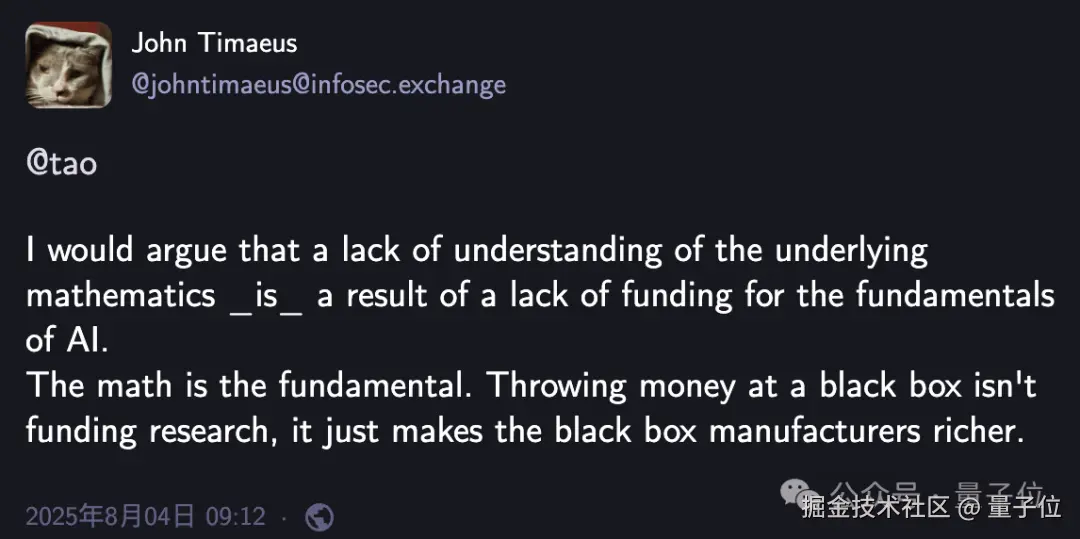Click the sentence 'The math is the fundamental'
The width and height of the screenshot is (1080, 539).
pos(256,385)
